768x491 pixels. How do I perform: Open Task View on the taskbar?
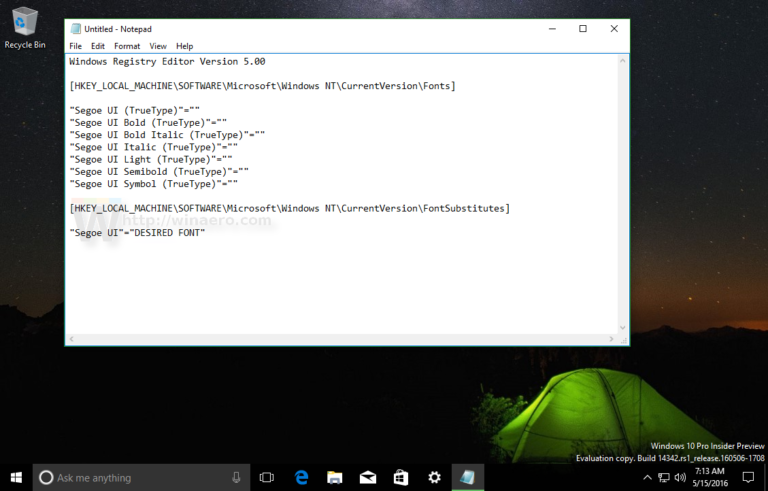pyautogui.click(x=267, y=477)
